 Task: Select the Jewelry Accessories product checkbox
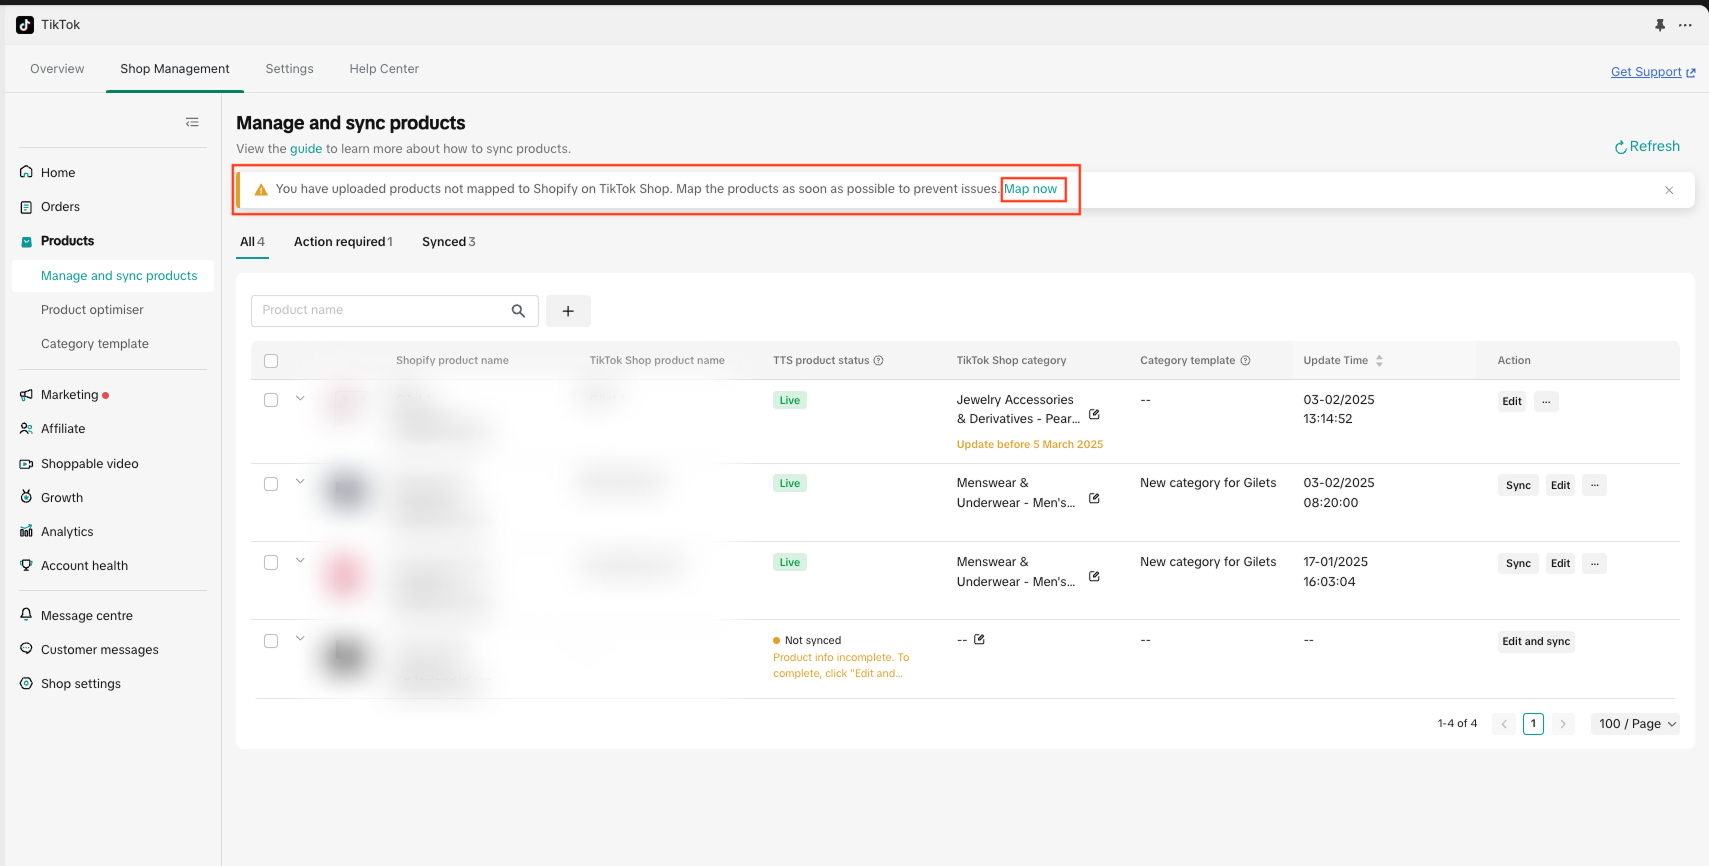point(271,400)
